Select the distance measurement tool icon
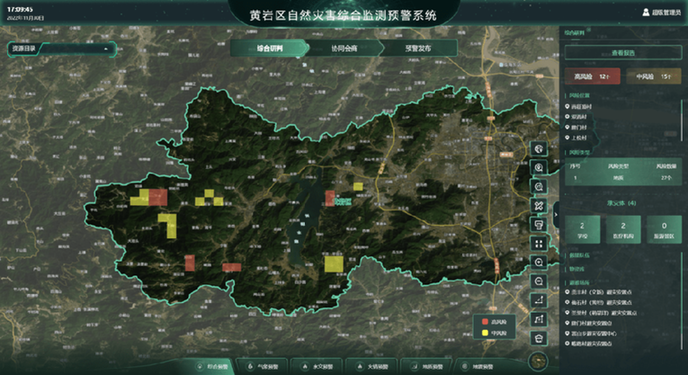688x375 pixels. pos(539,300)
